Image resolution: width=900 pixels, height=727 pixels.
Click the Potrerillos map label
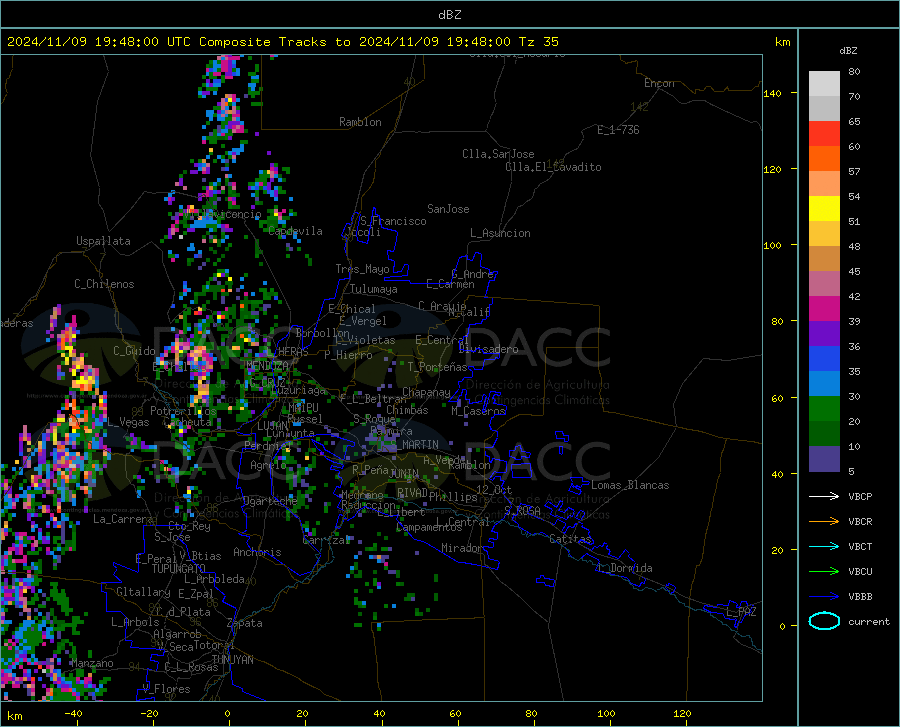tap(183, 411)
